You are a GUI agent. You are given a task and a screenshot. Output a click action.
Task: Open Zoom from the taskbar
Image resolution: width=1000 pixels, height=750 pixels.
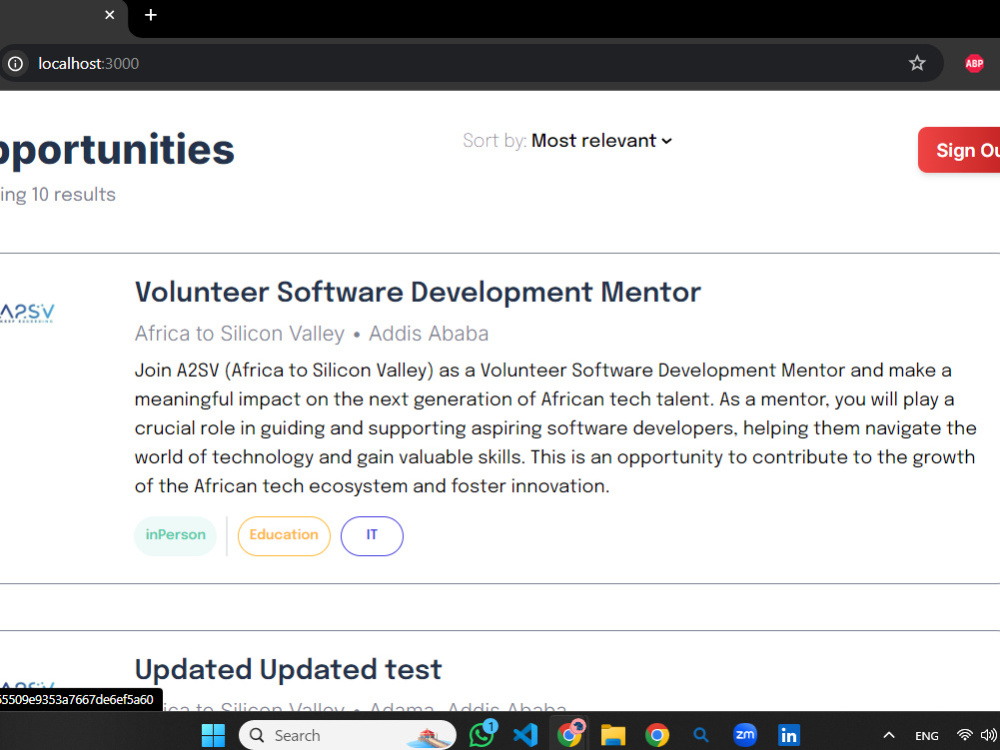(x=745, y=735)
